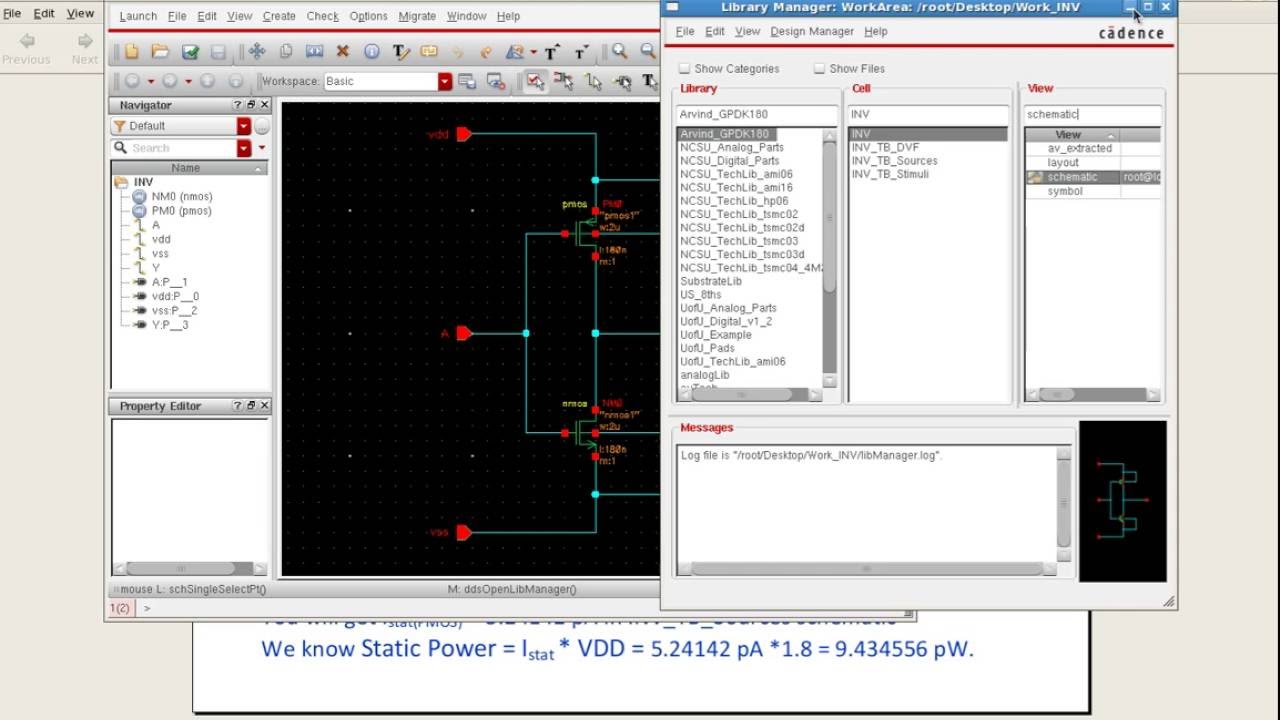Select the INV_TB_DVF cell
1280x720 pixels.
[x=885, y=147]
